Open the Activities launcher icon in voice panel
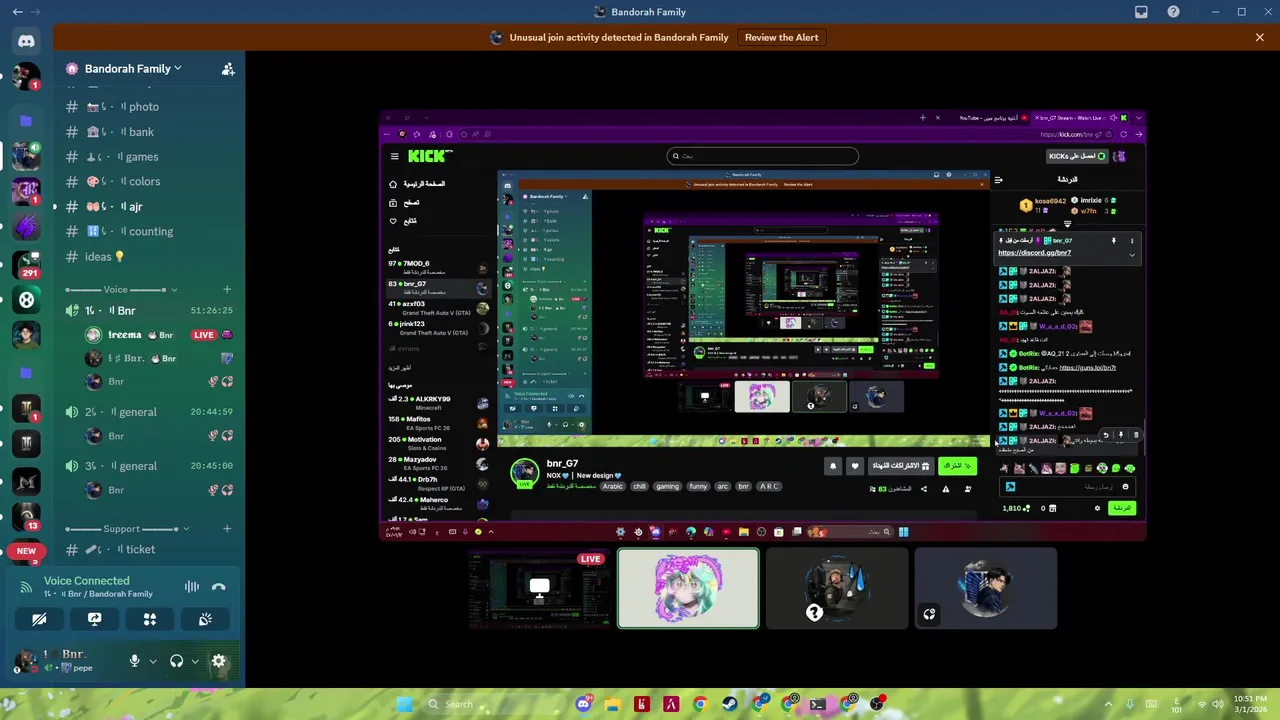1280x720 pixels. tap(150, 619)
